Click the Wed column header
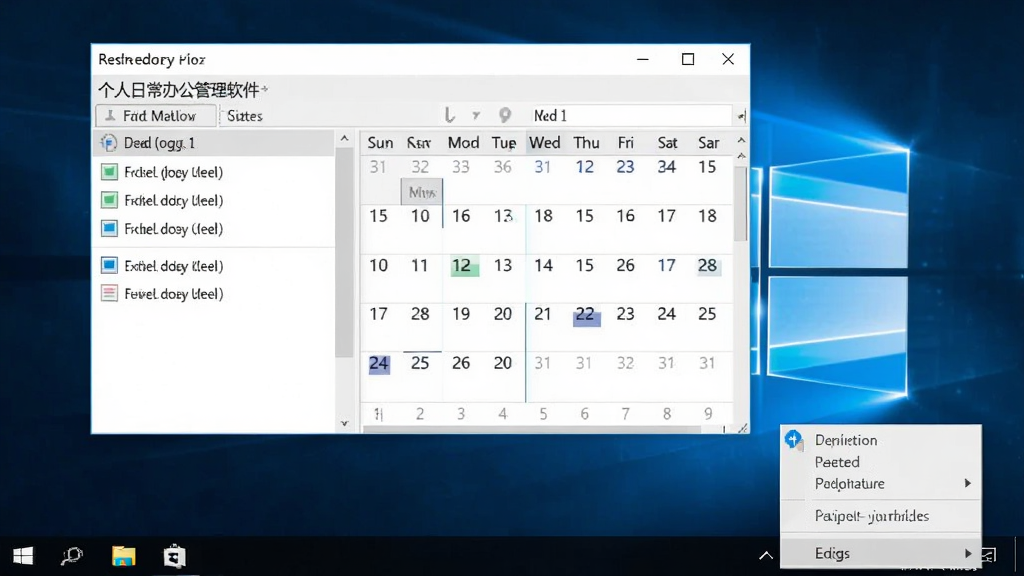This screenshot has width=1024, height=576. pos(544,142)
